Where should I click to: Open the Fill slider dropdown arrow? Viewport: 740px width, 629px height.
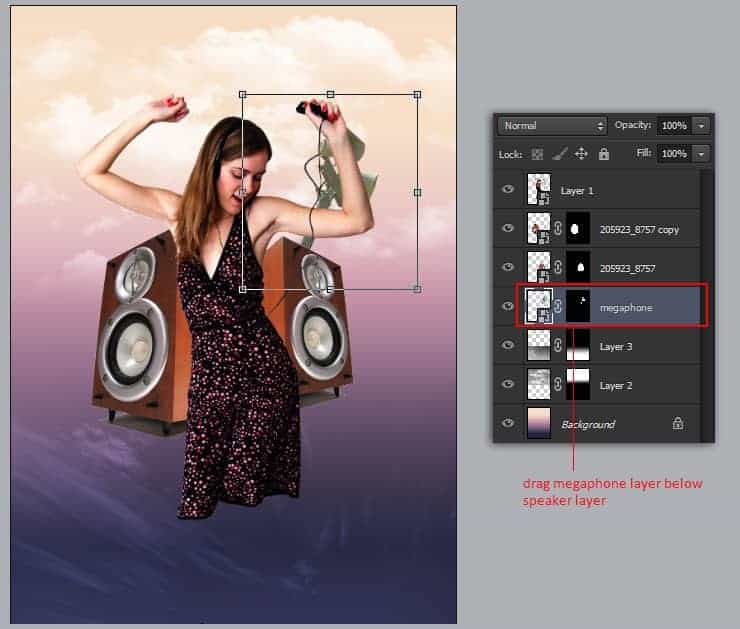(701, 154)
